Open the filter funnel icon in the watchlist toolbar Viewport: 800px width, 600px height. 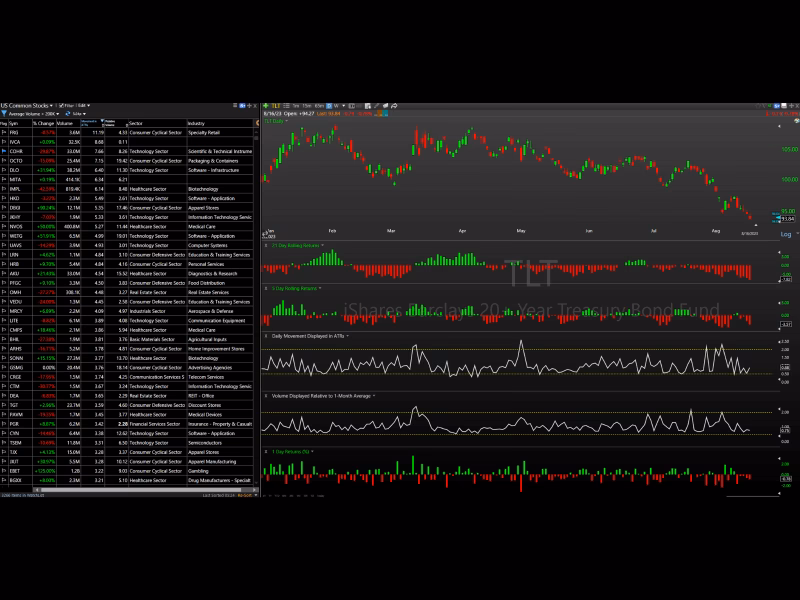click(5, 113)
